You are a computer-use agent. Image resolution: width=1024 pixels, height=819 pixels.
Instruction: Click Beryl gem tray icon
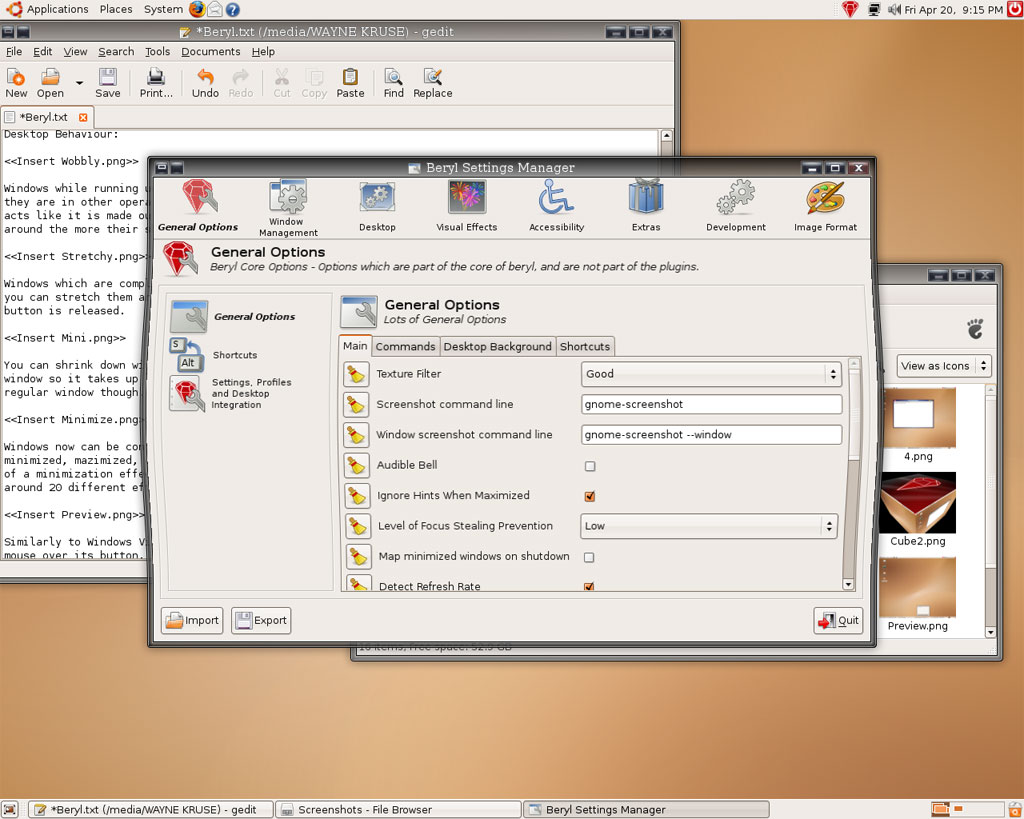coord(850,9)
